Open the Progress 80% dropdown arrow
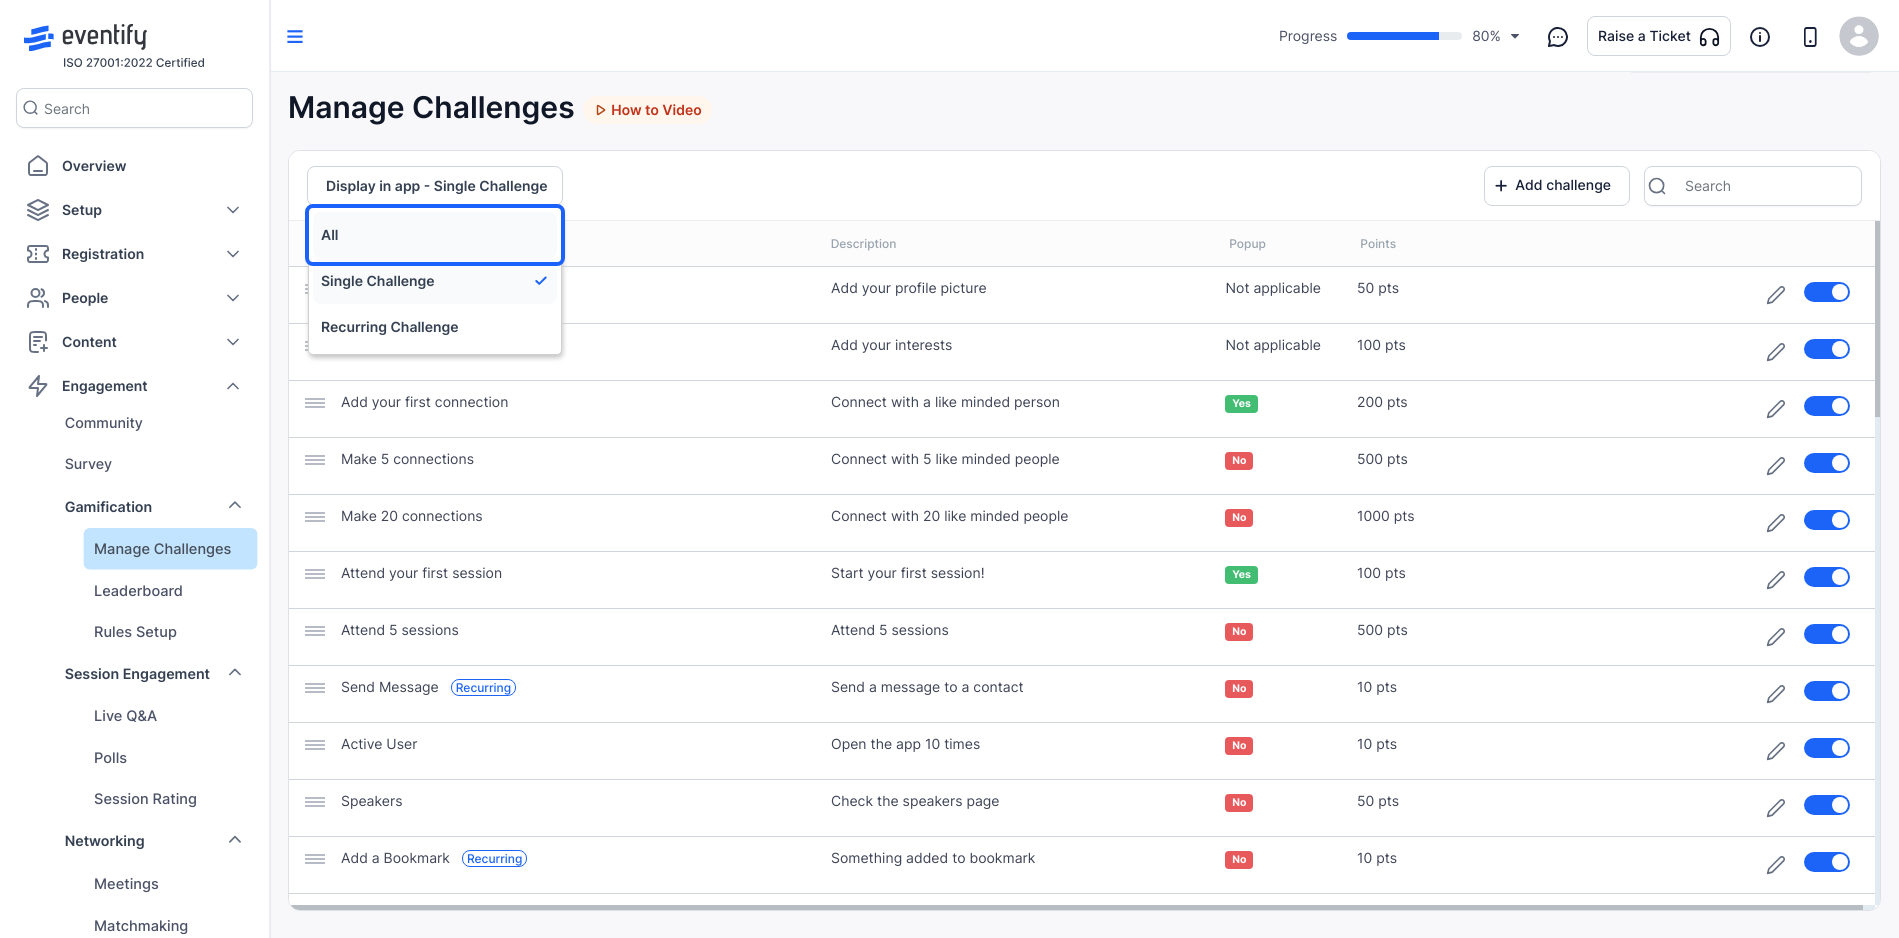 (x=1515, y=36)
